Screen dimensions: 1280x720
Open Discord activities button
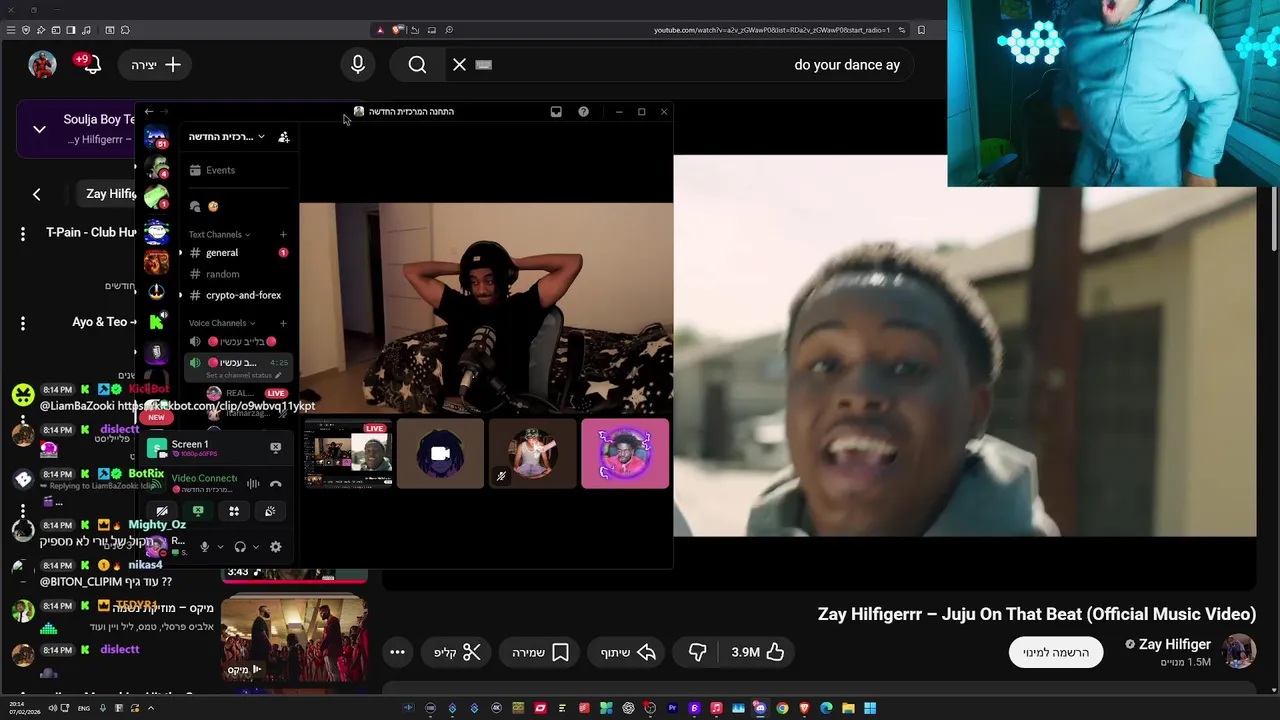tap(234, 511)
